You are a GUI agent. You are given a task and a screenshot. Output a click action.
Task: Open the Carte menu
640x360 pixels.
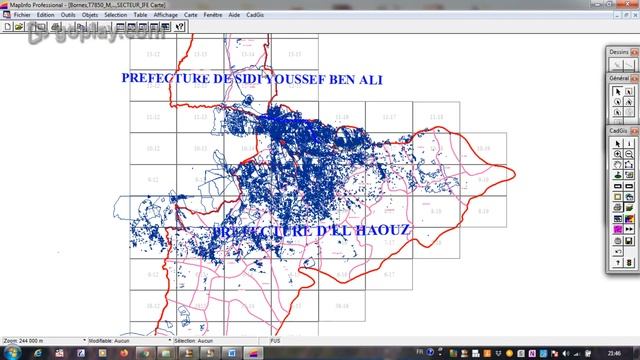(190, 15)
